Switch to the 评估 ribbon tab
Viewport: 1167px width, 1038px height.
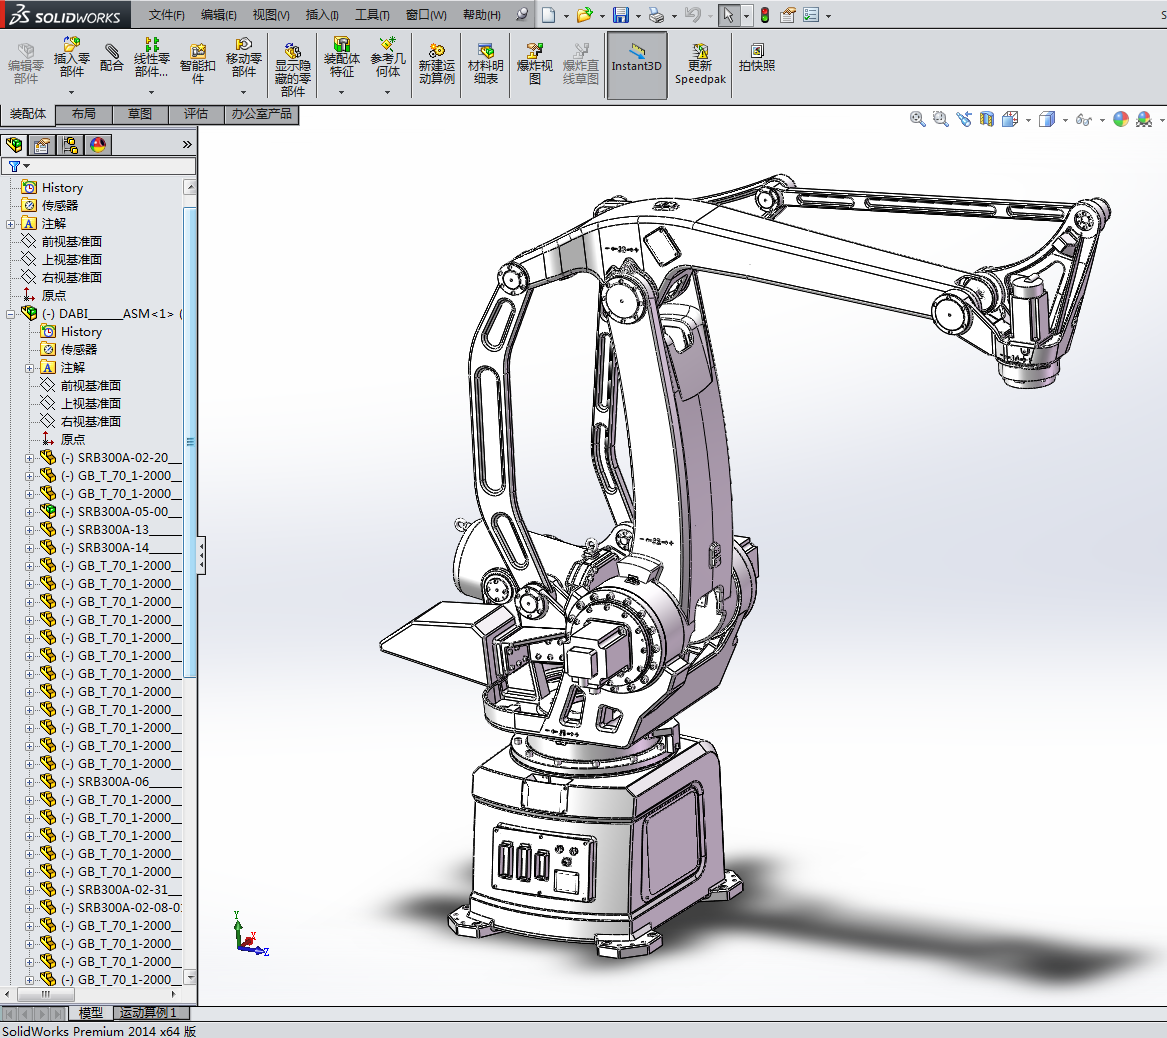point(196,114)
